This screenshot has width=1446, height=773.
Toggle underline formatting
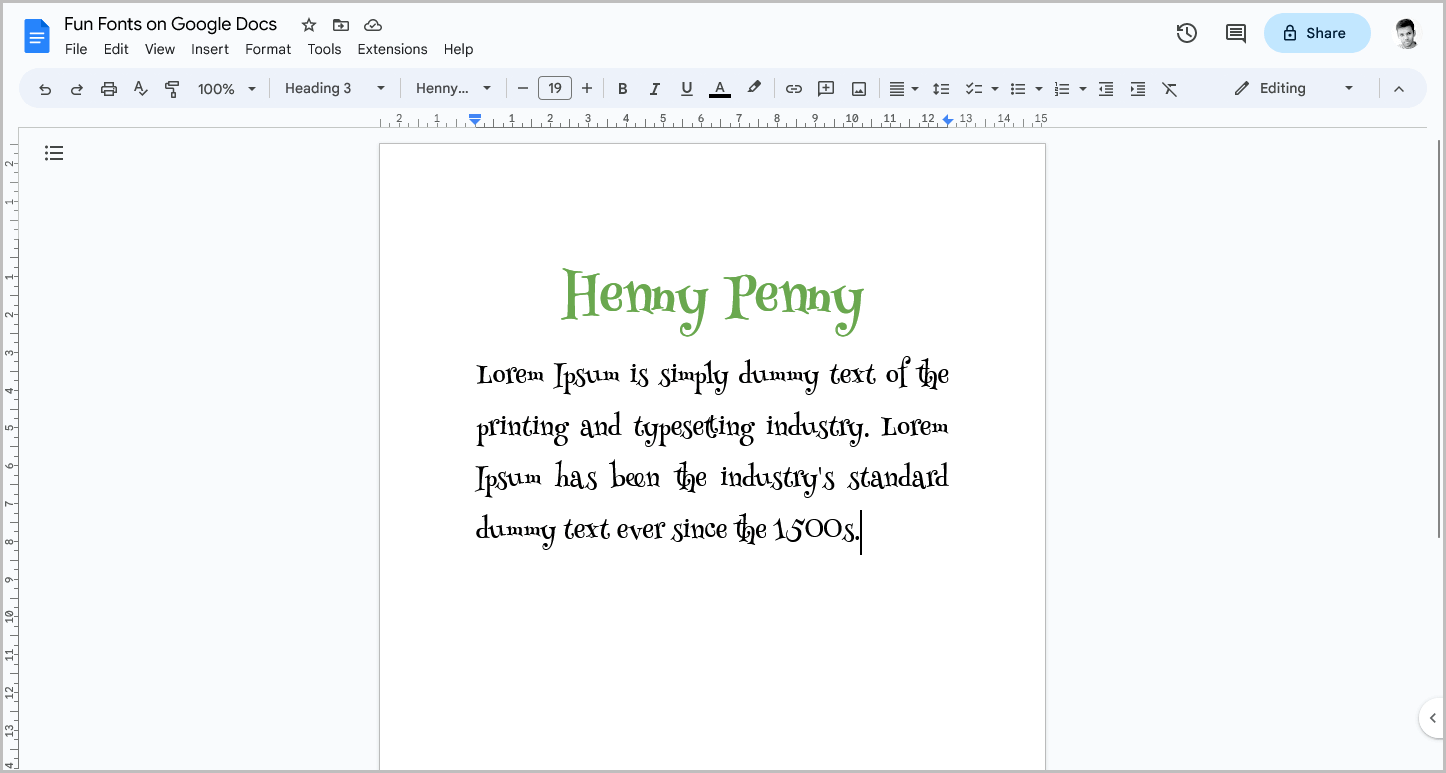(687, 88)
